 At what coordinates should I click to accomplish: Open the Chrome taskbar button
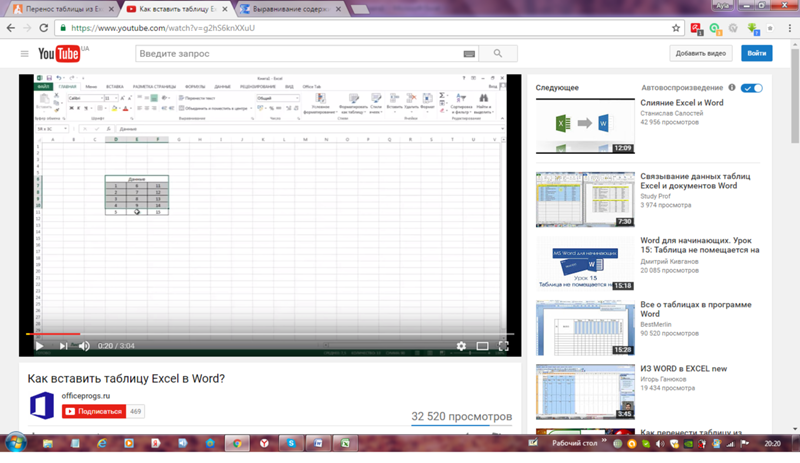click(237, 443)
